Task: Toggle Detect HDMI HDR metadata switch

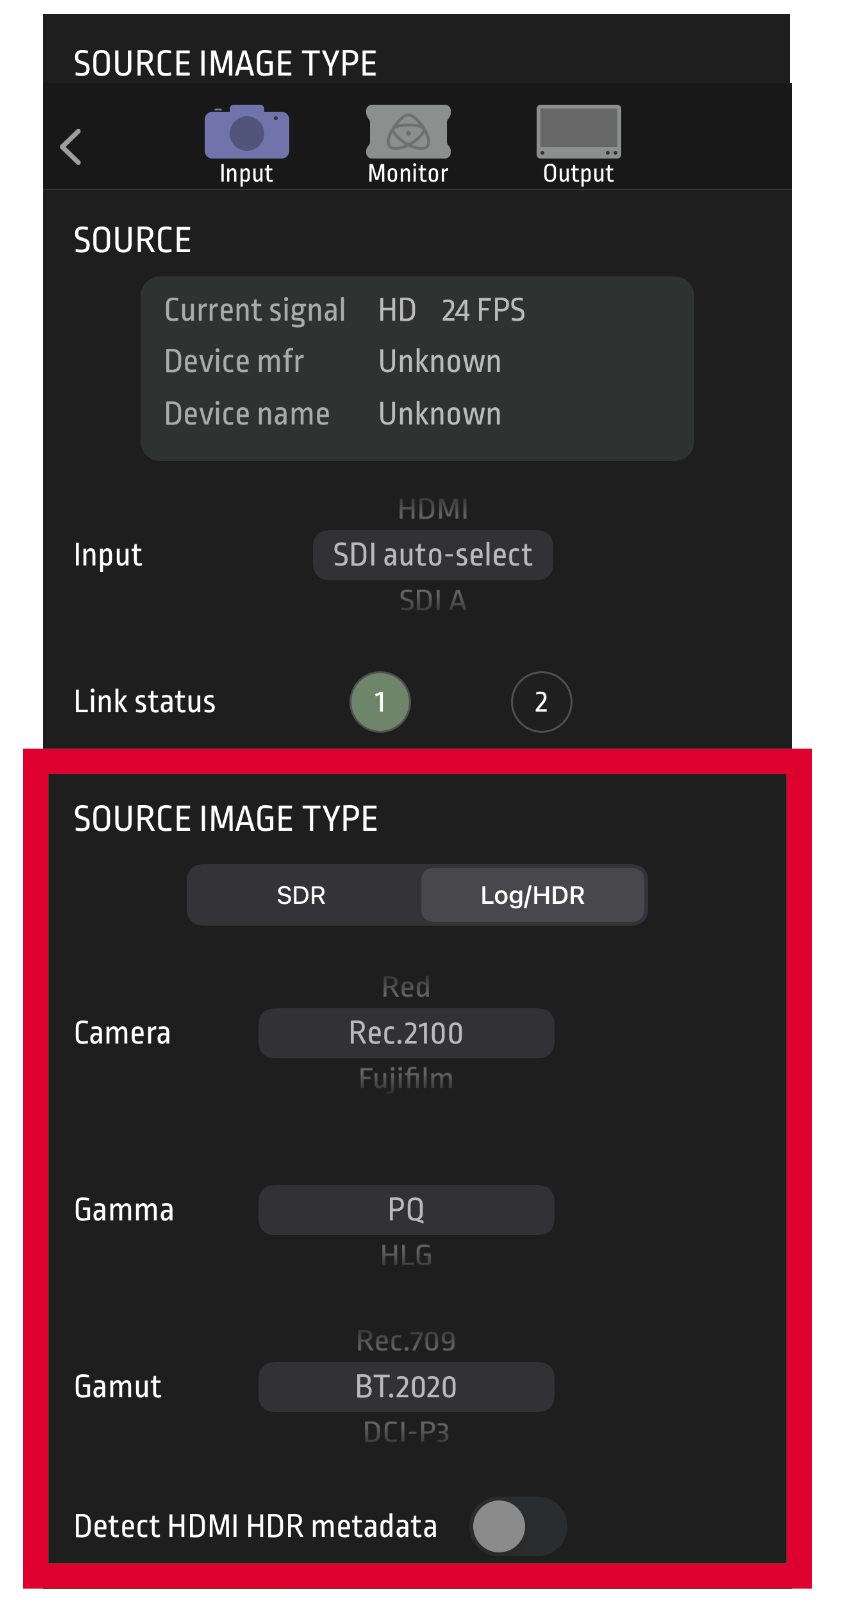Action: 517,1526
